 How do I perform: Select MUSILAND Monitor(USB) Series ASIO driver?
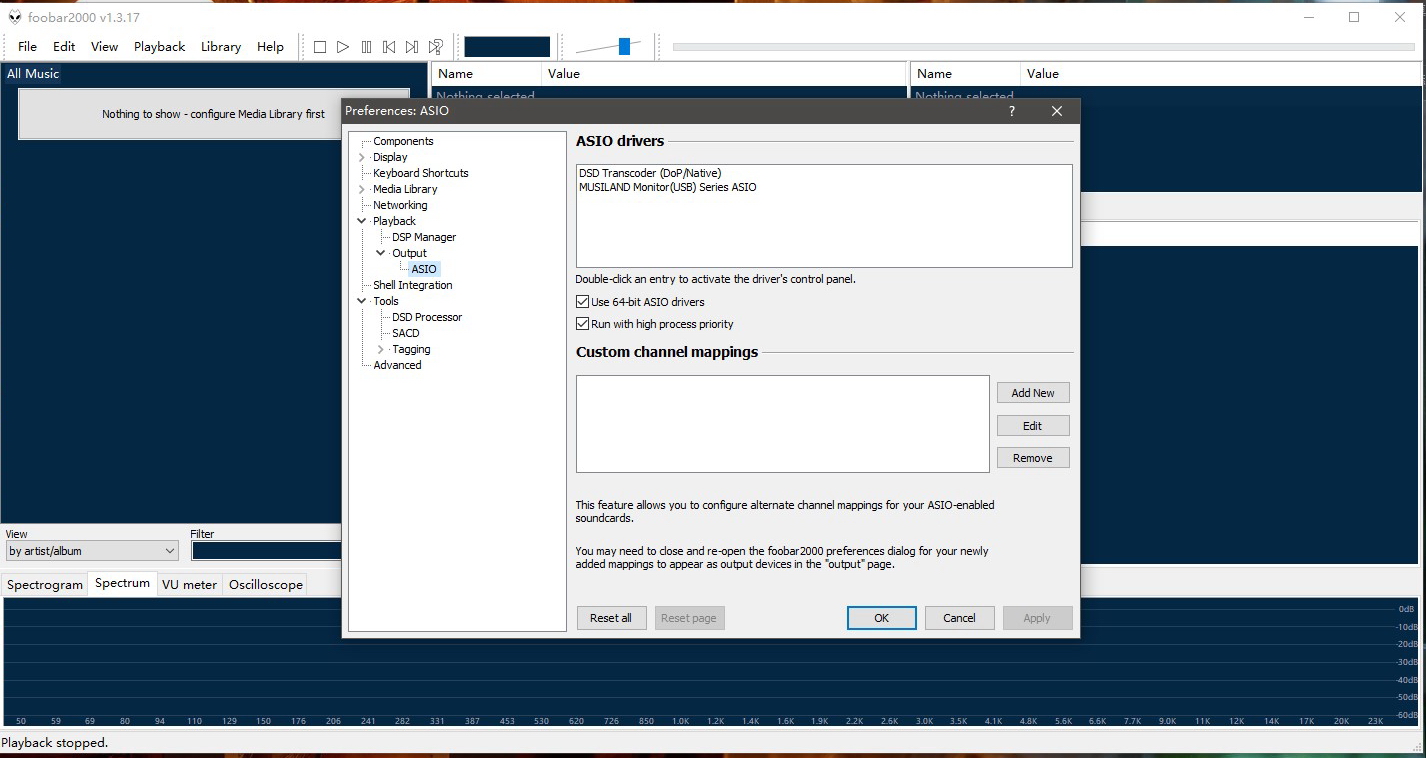tap(667, 187)
